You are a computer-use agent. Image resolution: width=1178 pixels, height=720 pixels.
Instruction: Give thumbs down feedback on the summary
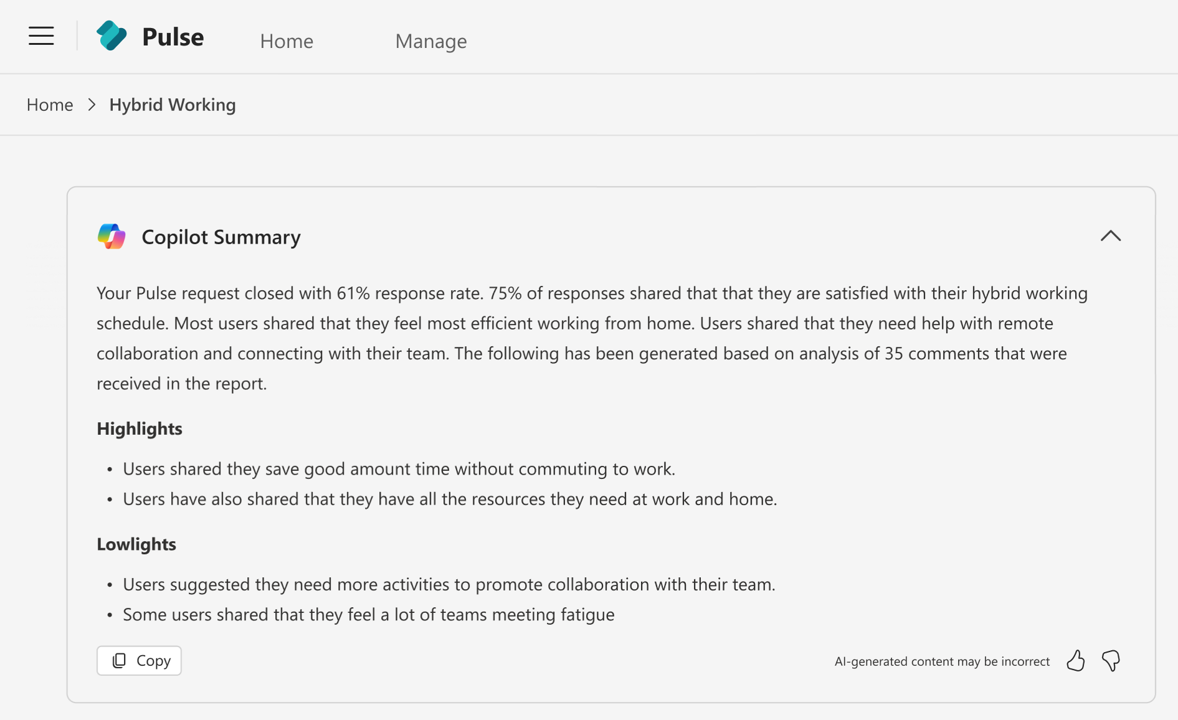(1110, 660)
